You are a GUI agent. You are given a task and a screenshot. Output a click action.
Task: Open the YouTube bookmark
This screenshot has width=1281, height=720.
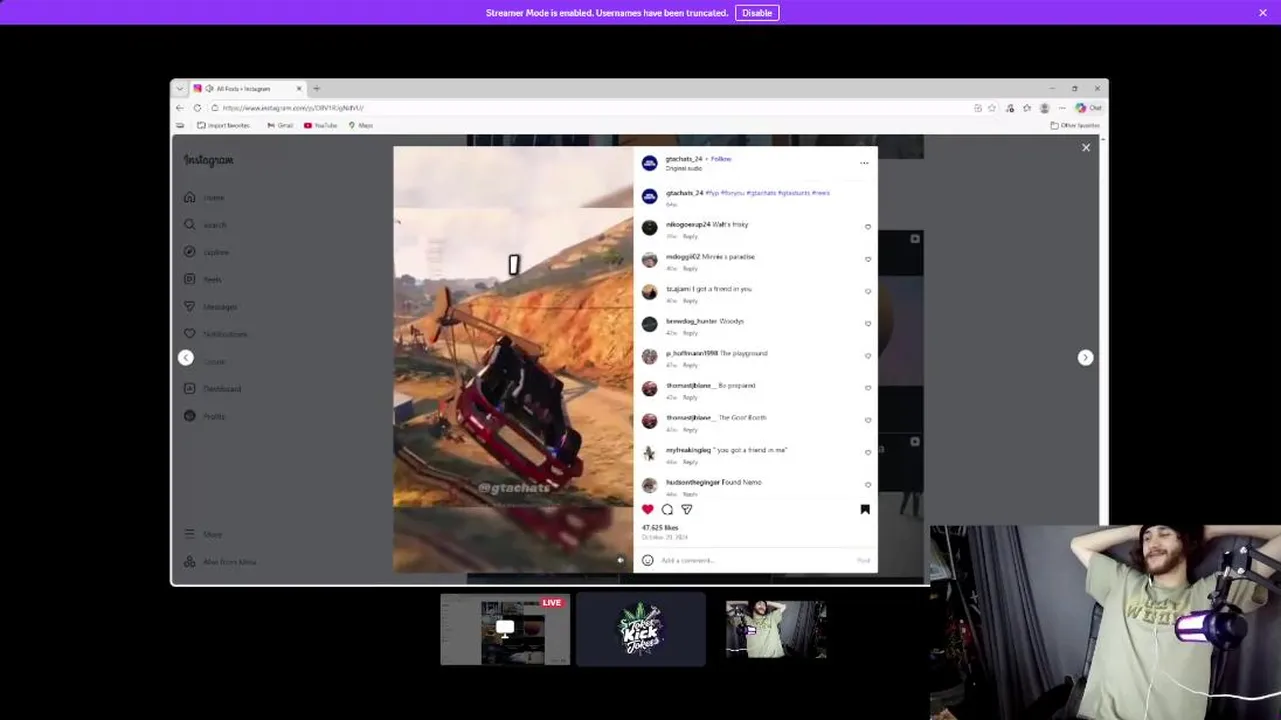click(321, 125)
